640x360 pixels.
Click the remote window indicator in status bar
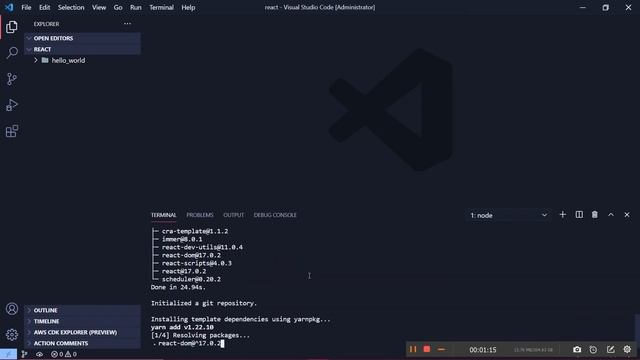click(x=8, y=354)
